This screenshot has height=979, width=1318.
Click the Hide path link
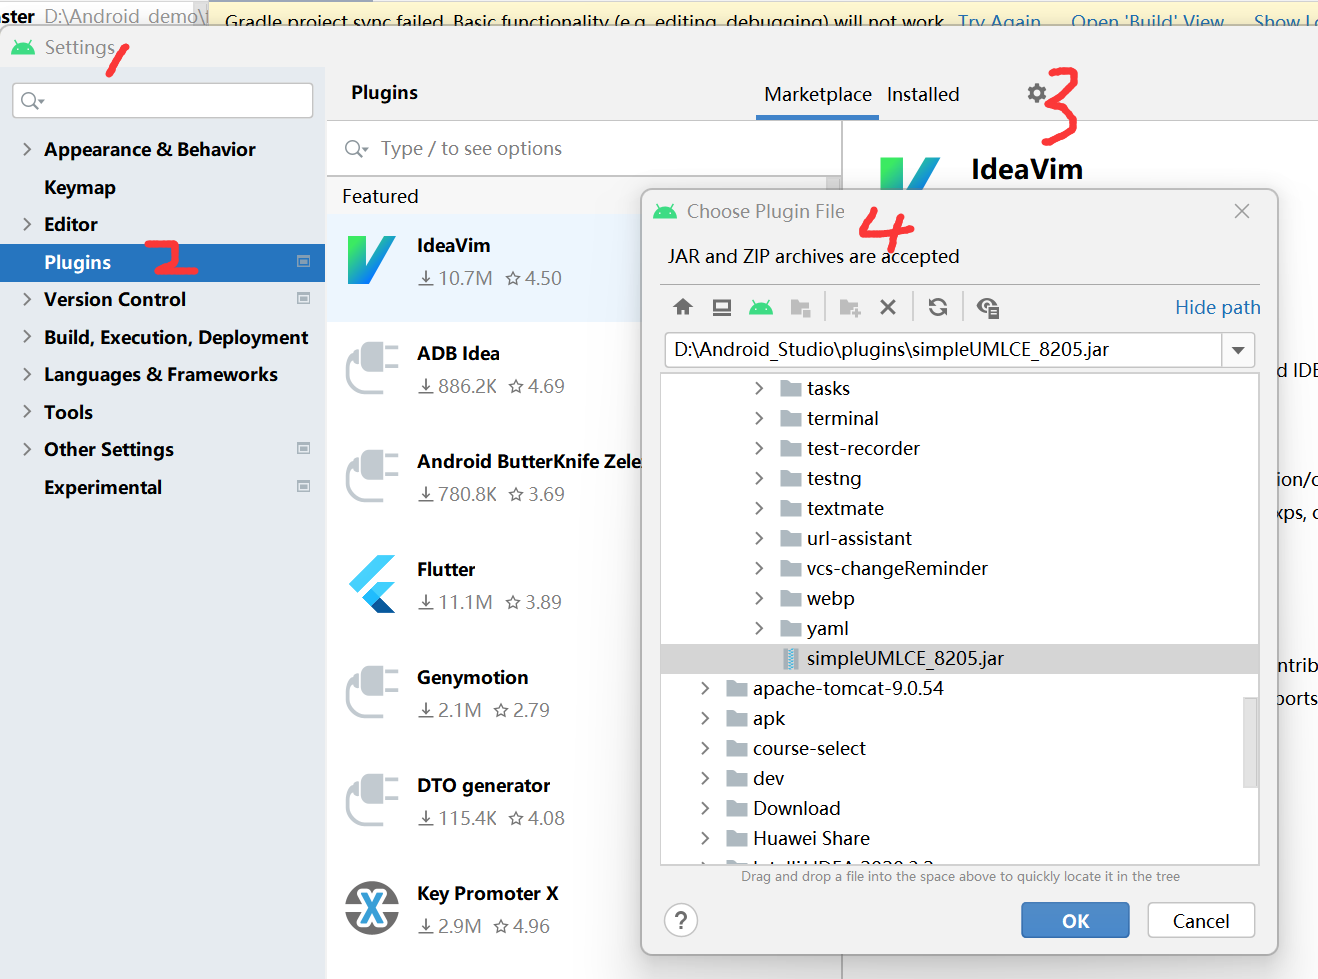pyautogui.click(x=1217, y=307)
